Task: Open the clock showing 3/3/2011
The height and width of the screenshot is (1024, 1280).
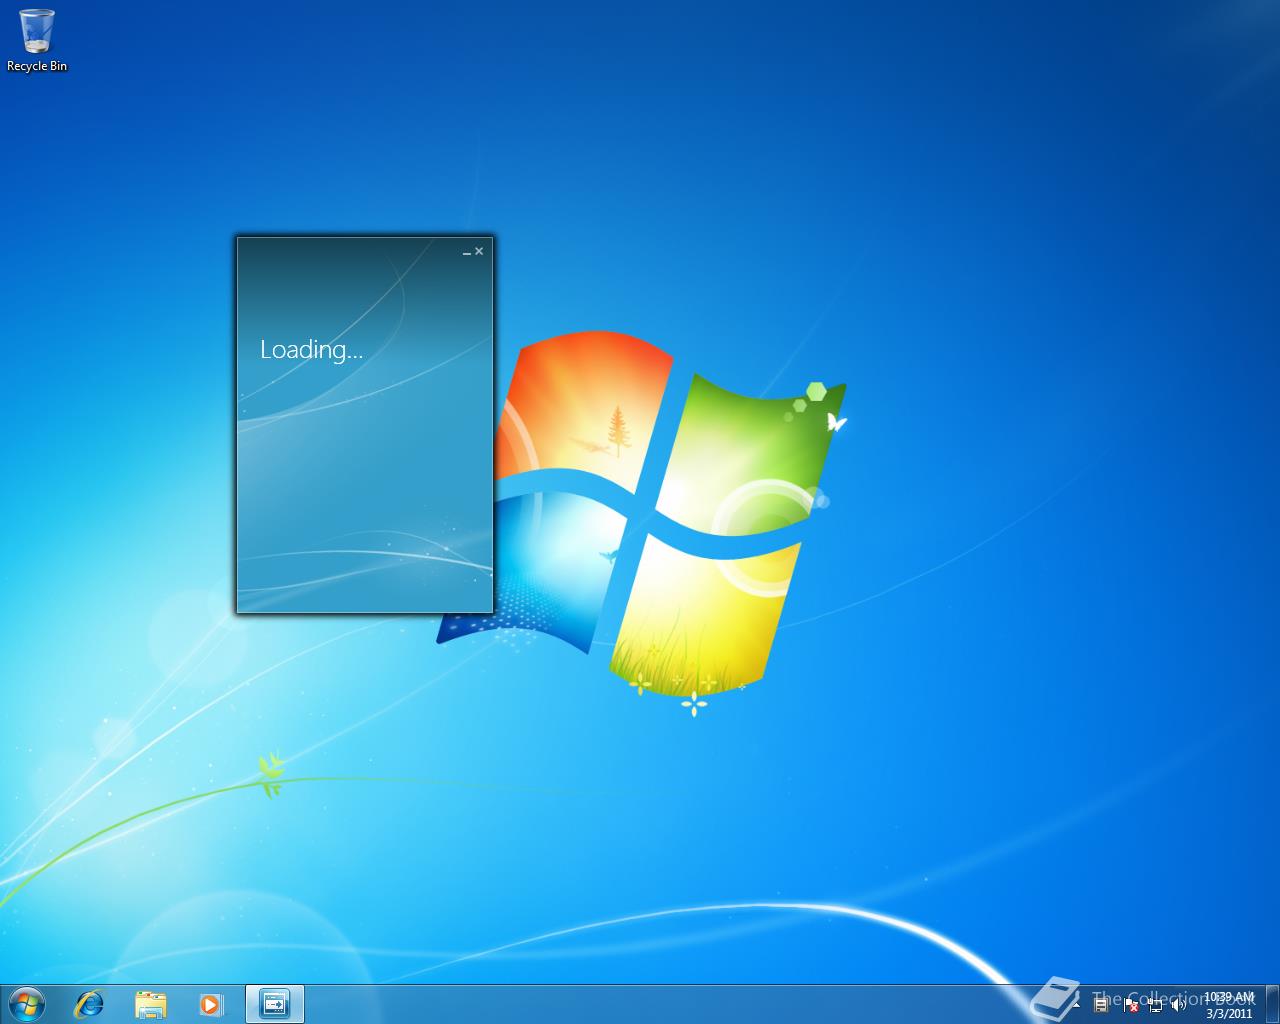Action: coord(1229,1005)
